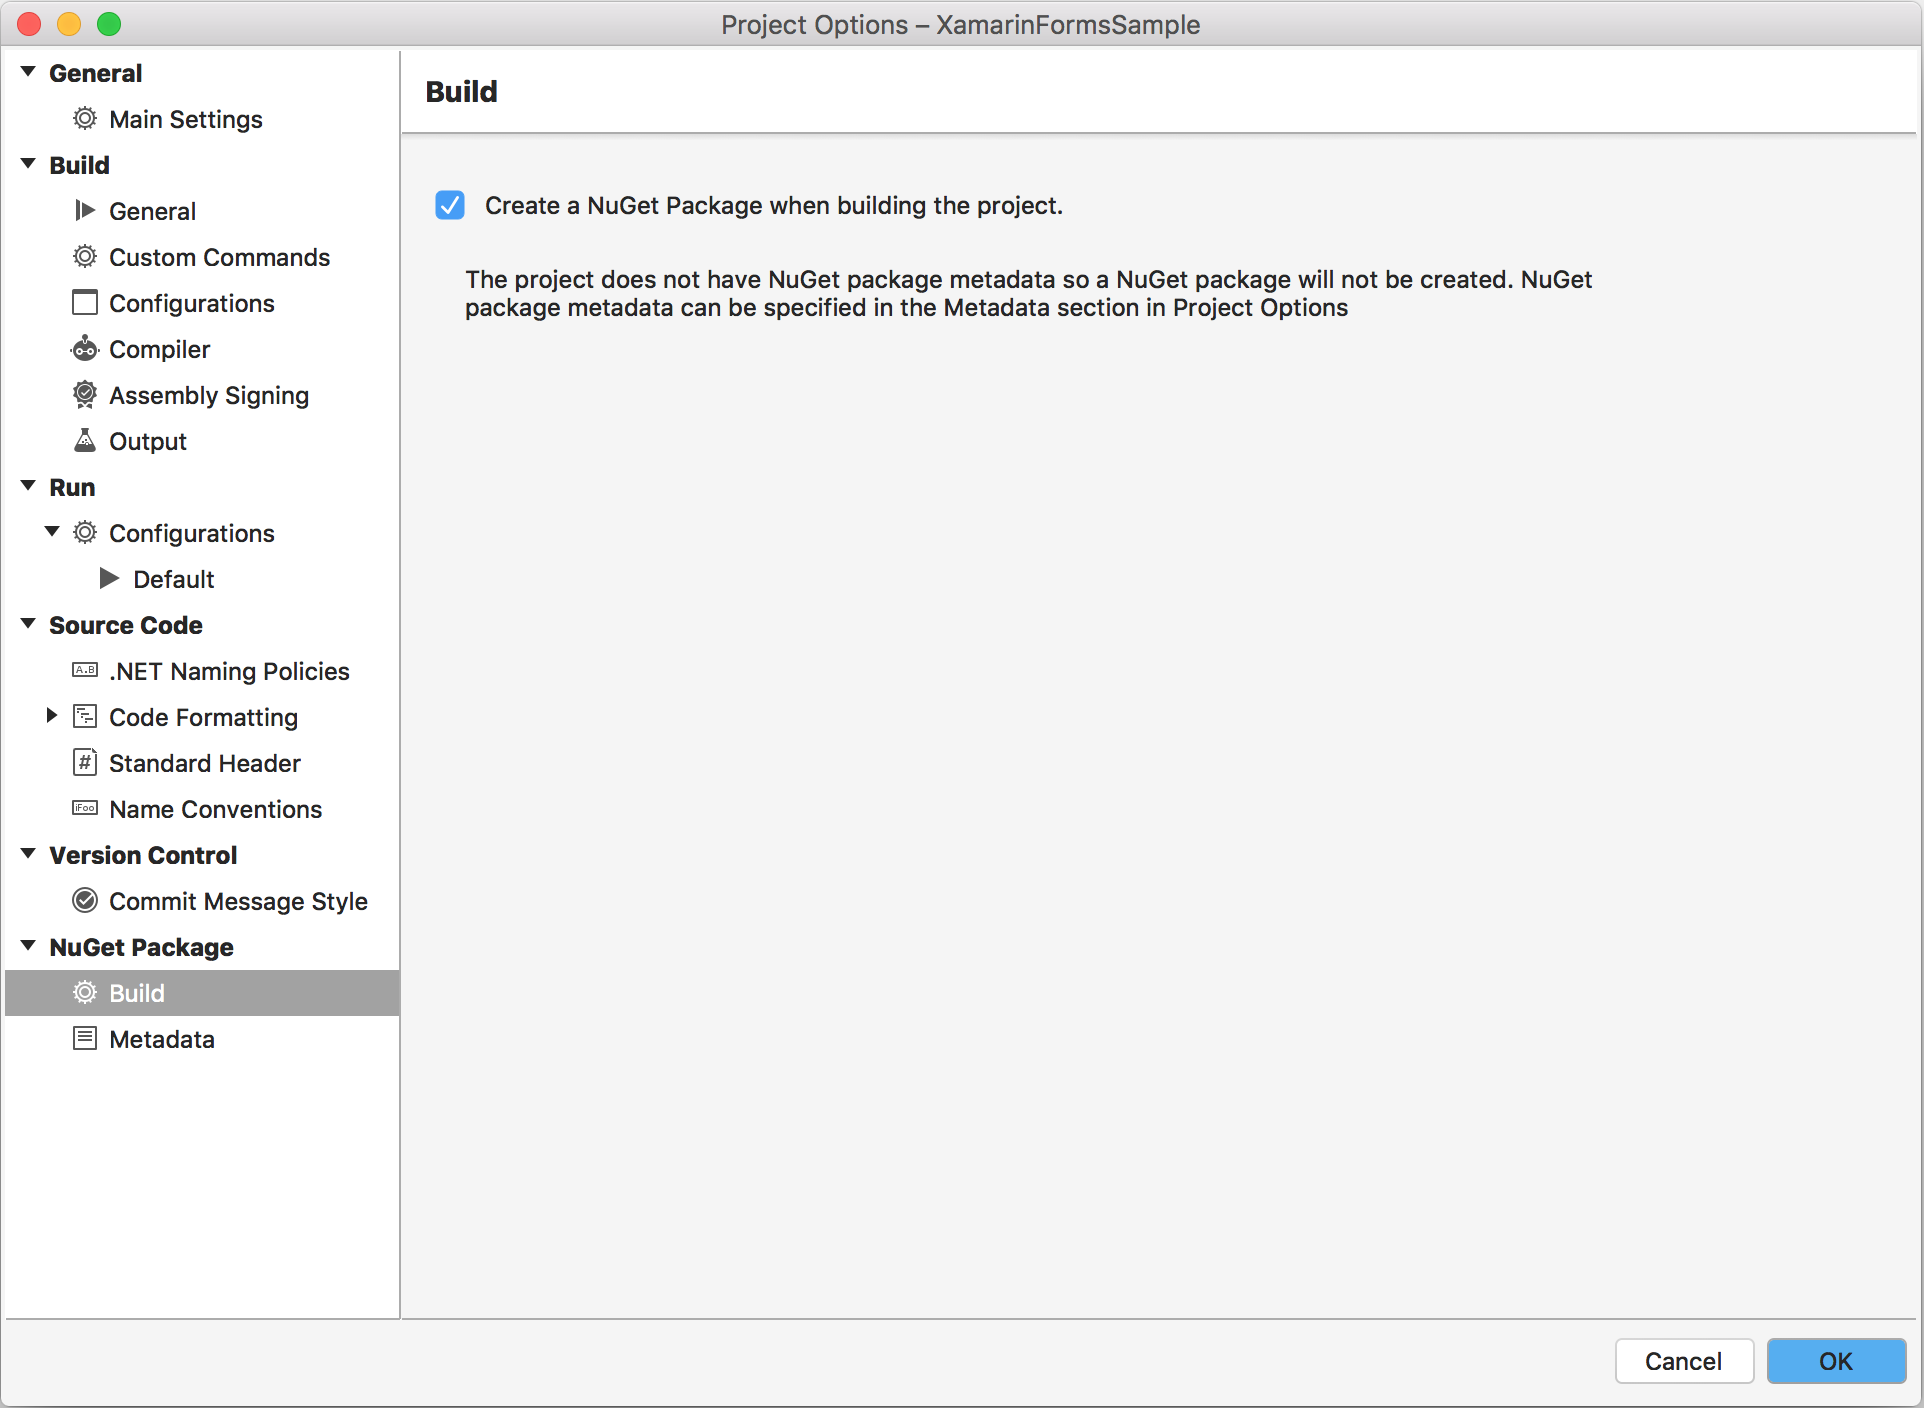Collapse the NuGet Package section

[28, 946]
